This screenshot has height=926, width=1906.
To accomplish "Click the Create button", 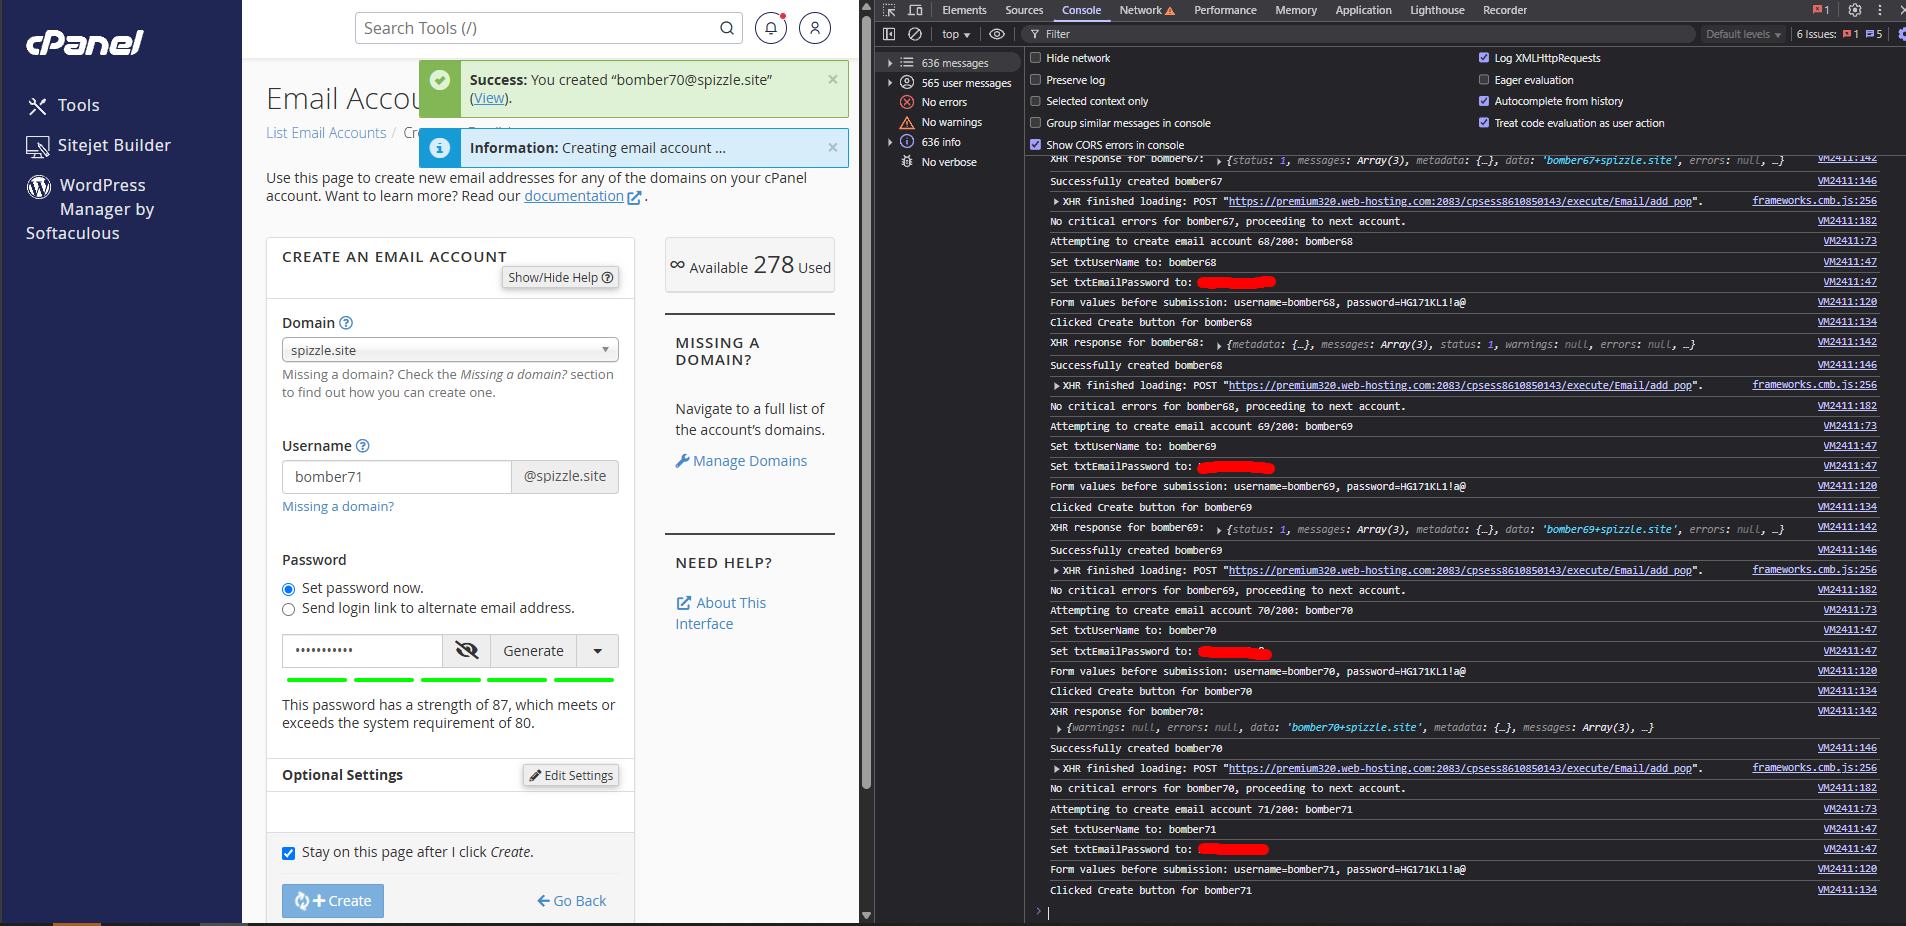I will click(333, 901).
